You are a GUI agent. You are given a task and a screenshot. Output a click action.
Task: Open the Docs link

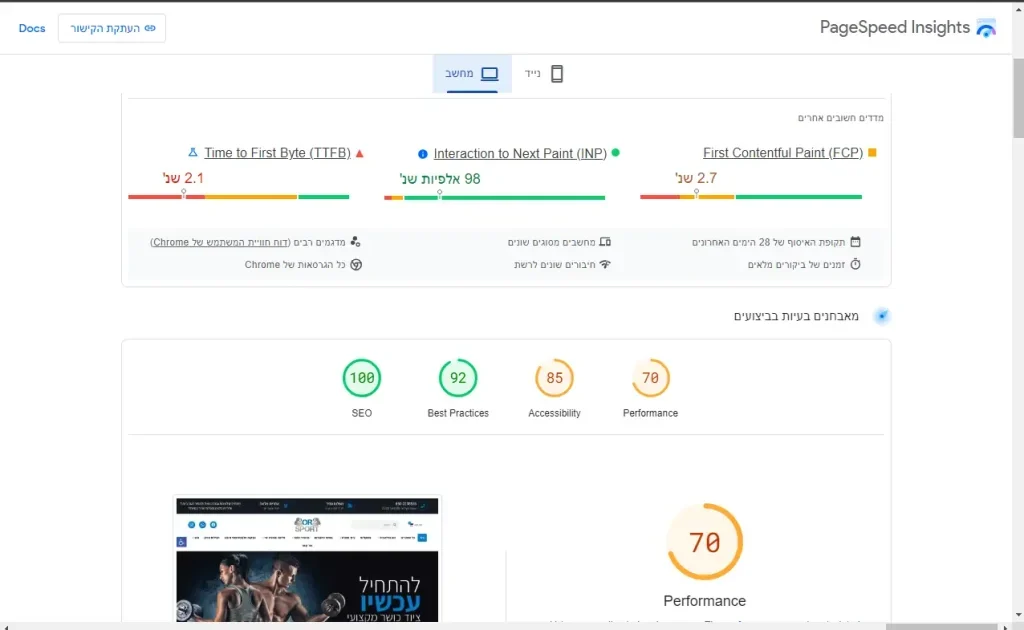click(x=32, y=28)
